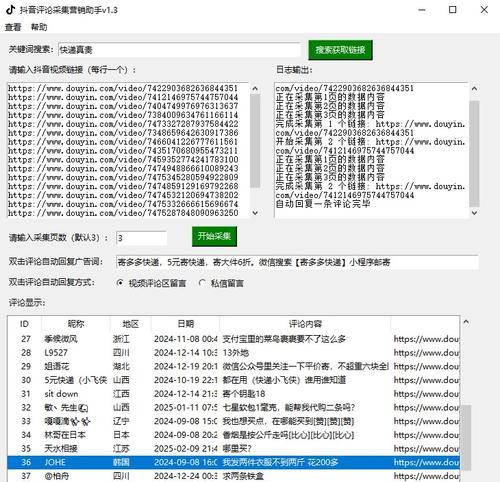Click the 寄个钥匙18 comment text
Screen dimensions: 500x482
(244, 394)
